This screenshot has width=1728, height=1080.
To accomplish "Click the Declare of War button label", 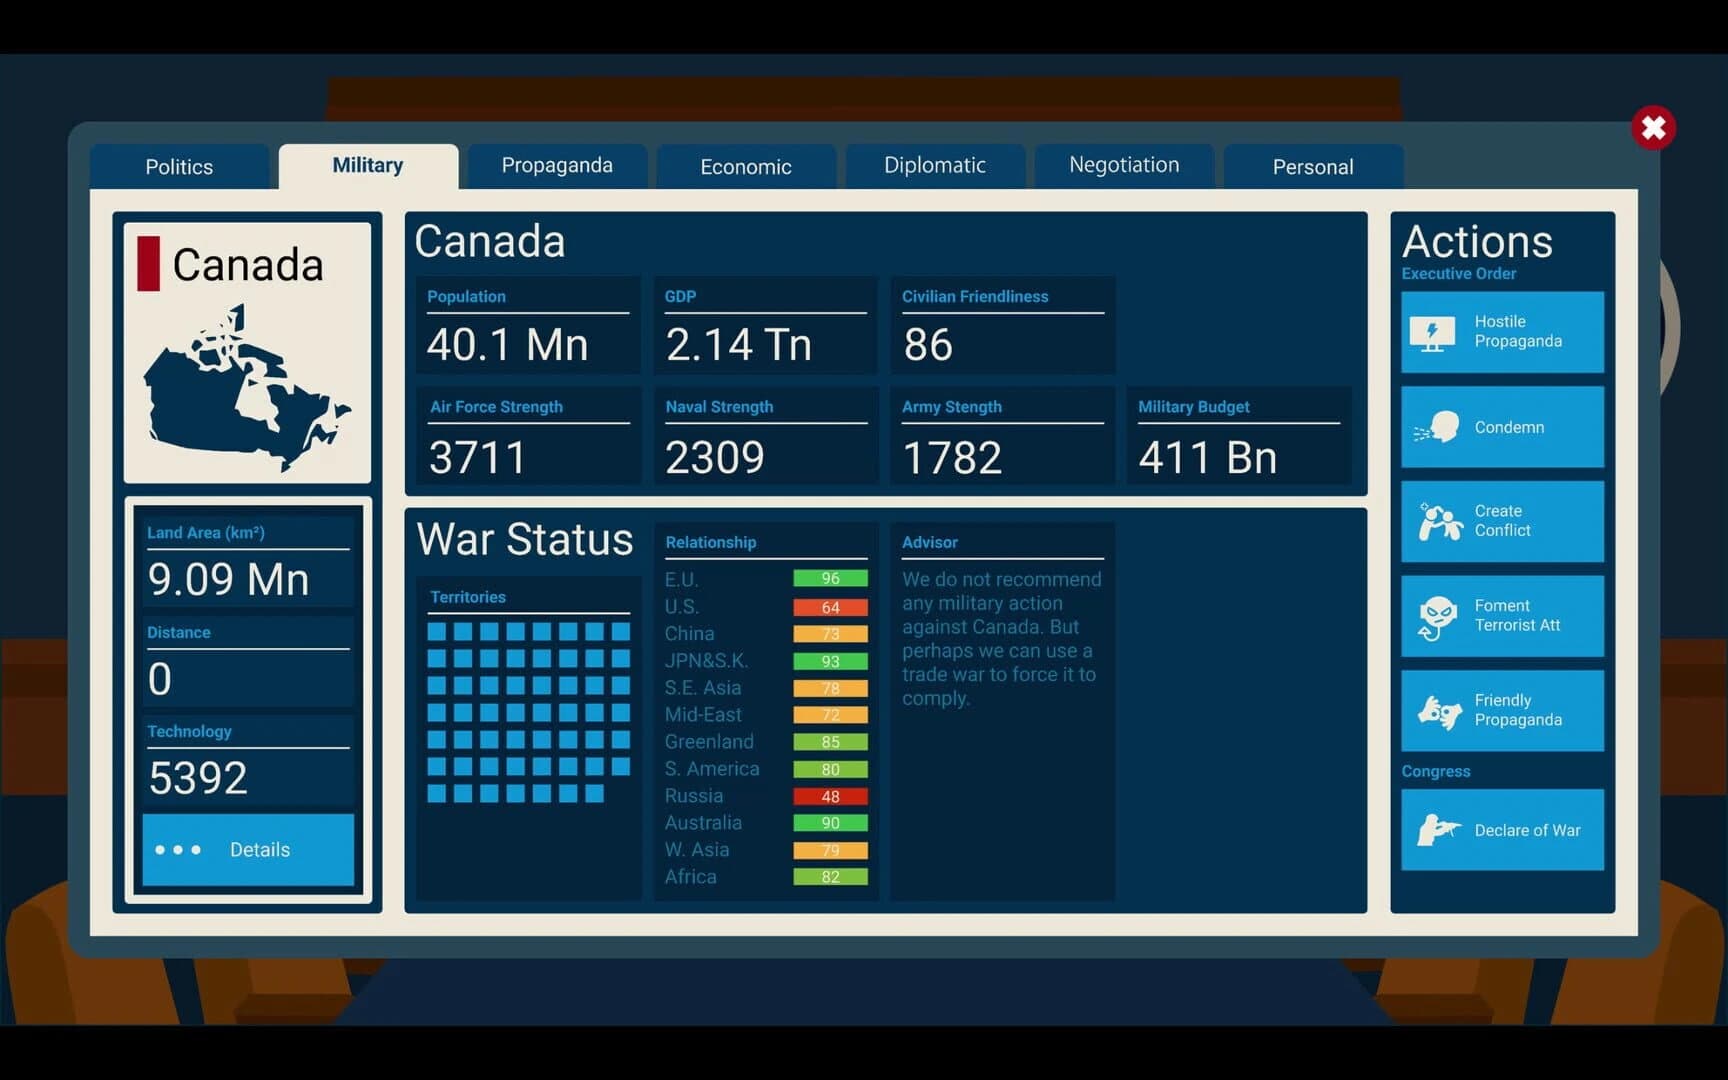I will (x=1527, y=830).
